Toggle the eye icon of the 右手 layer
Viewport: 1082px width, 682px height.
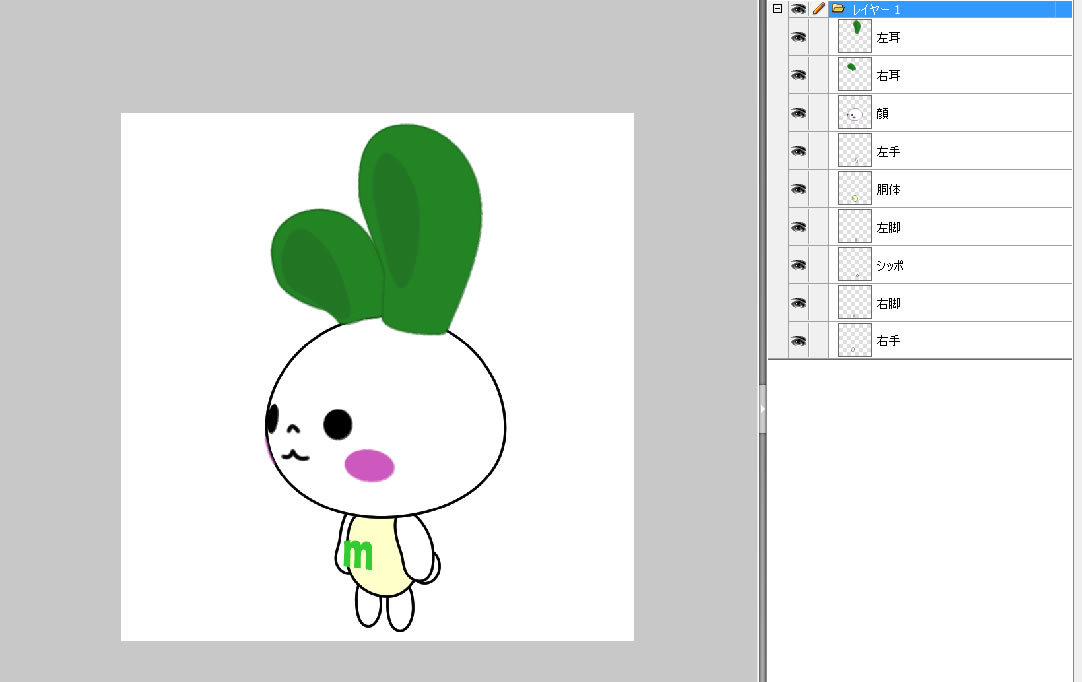point(798,341)
